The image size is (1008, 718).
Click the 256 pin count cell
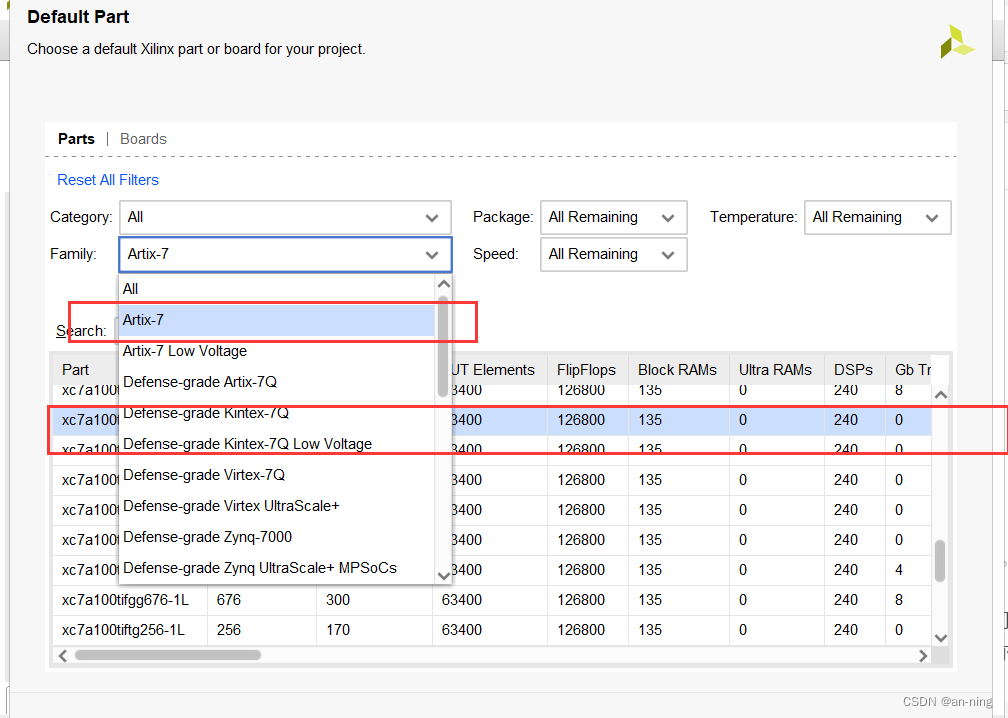[x=262, y=630]
